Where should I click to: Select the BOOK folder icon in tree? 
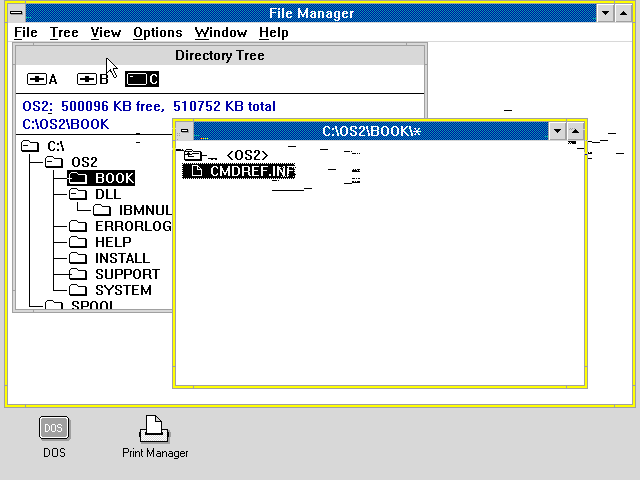pyautogui.click(x=78, y=178)
